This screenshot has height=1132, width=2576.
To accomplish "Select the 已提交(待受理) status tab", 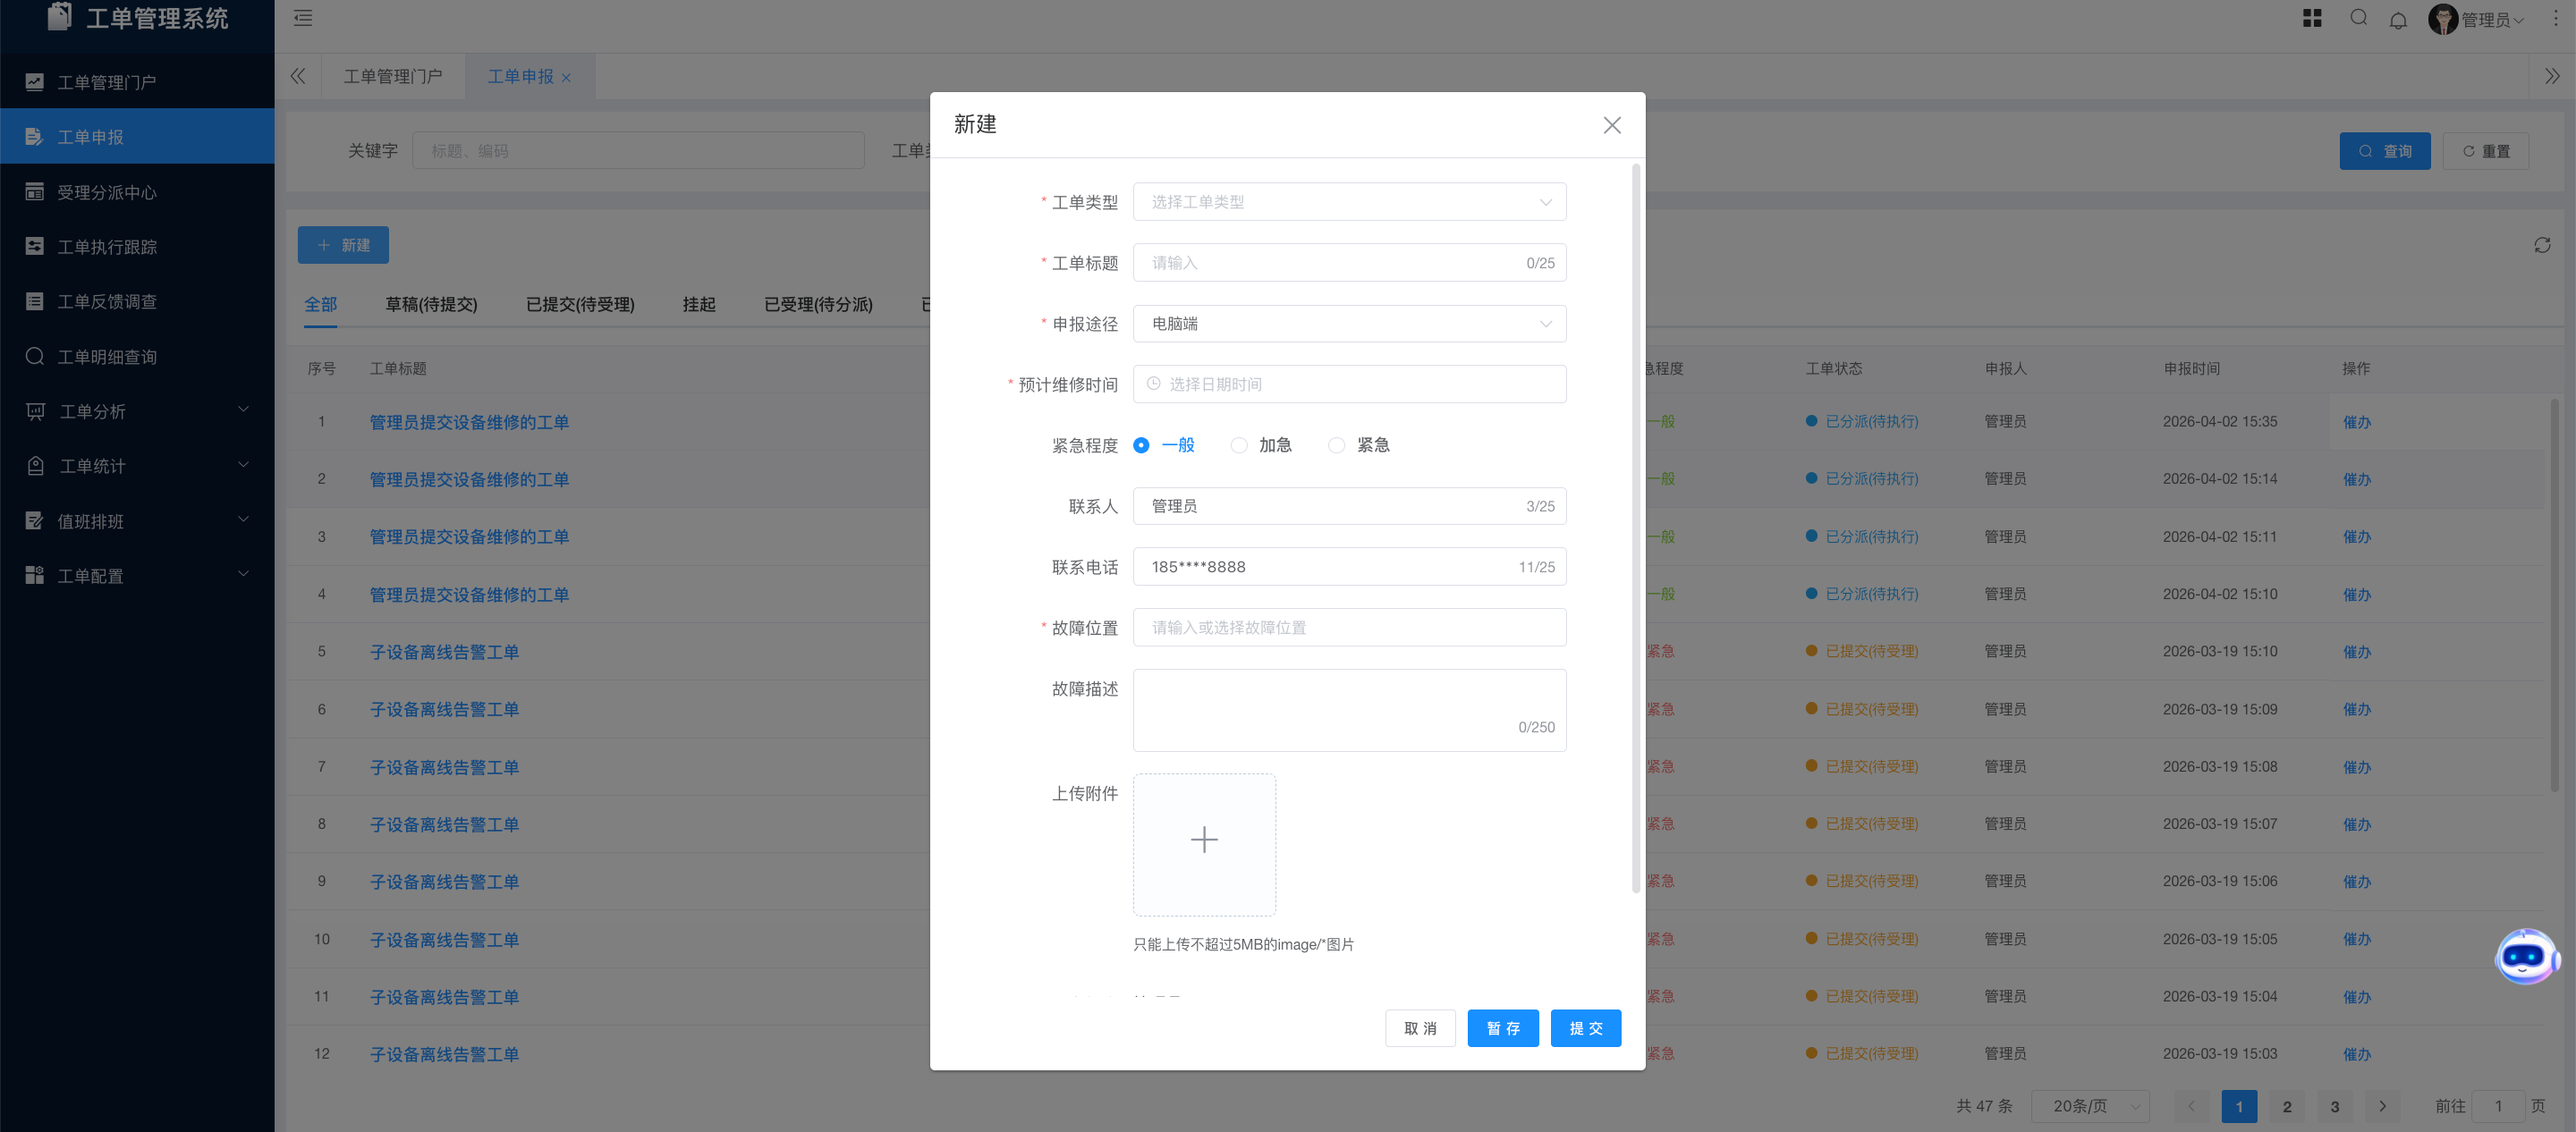I will (x=580, y=304).
